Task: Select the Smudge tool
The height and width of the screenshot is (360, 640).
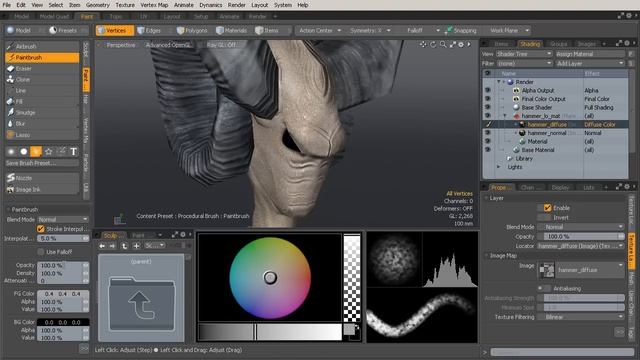Action: click(x=42, y=113)
